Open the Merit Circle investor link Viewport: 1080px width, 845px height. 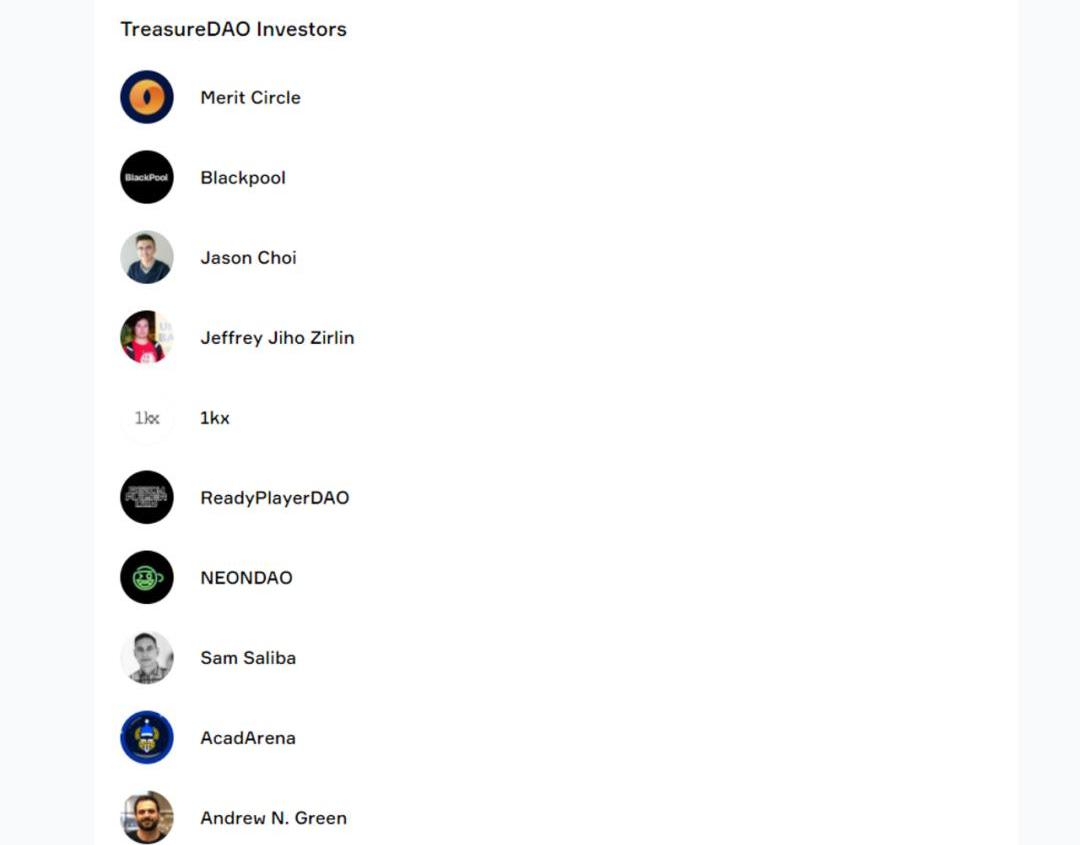(x=251, y=97)
